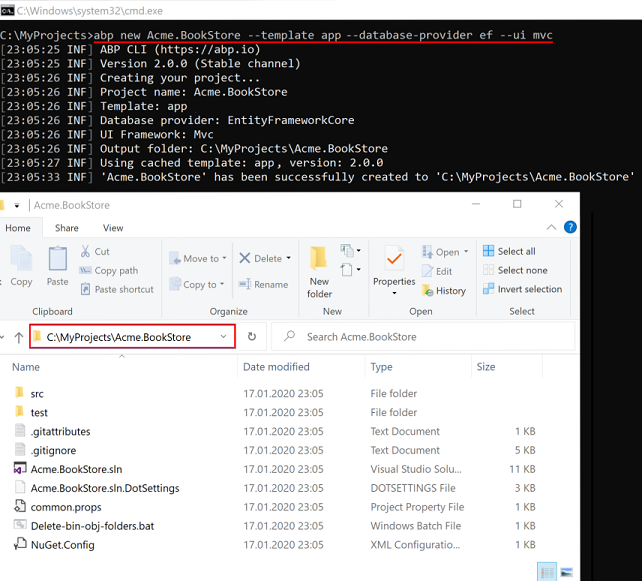Switch to large icons view toggle
The height and width of the screenshot is (581, 642).
tap(566, 572)
